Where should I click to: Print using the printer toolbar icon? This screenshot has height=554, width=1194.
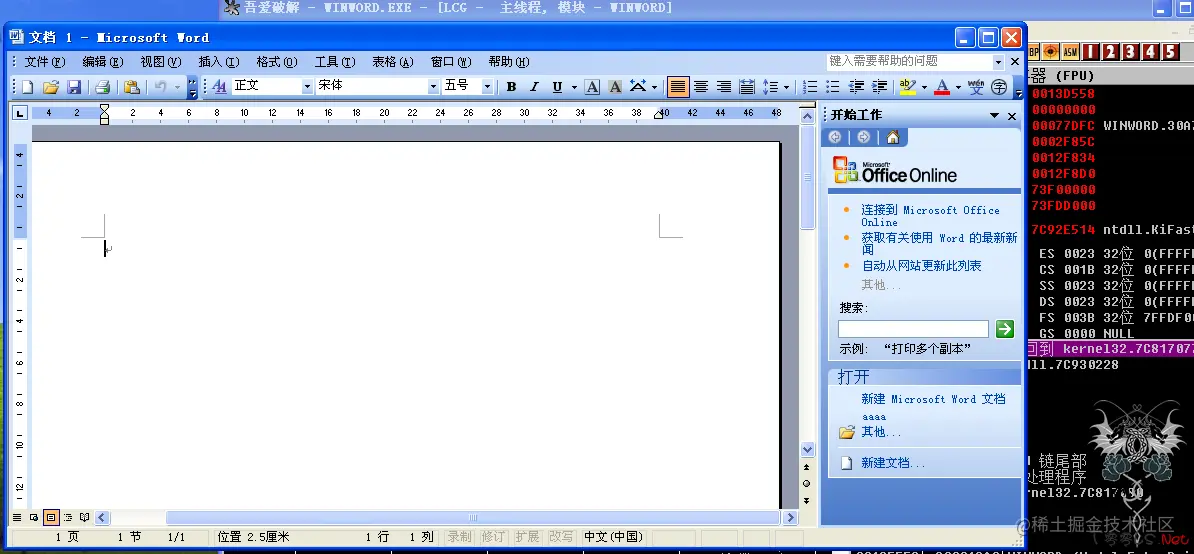pyautogui.click(x=103, y=88)
